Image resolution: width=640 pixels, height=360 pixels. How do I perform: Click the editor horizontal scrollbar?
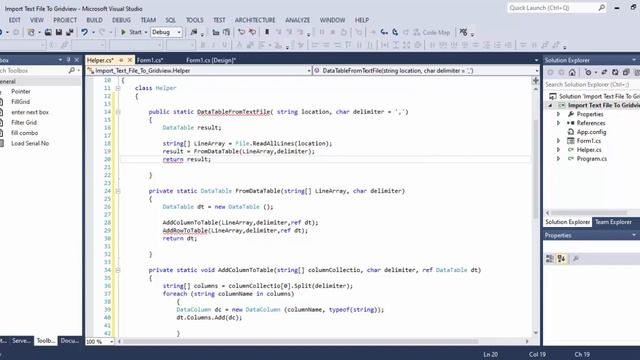[301, 341]
